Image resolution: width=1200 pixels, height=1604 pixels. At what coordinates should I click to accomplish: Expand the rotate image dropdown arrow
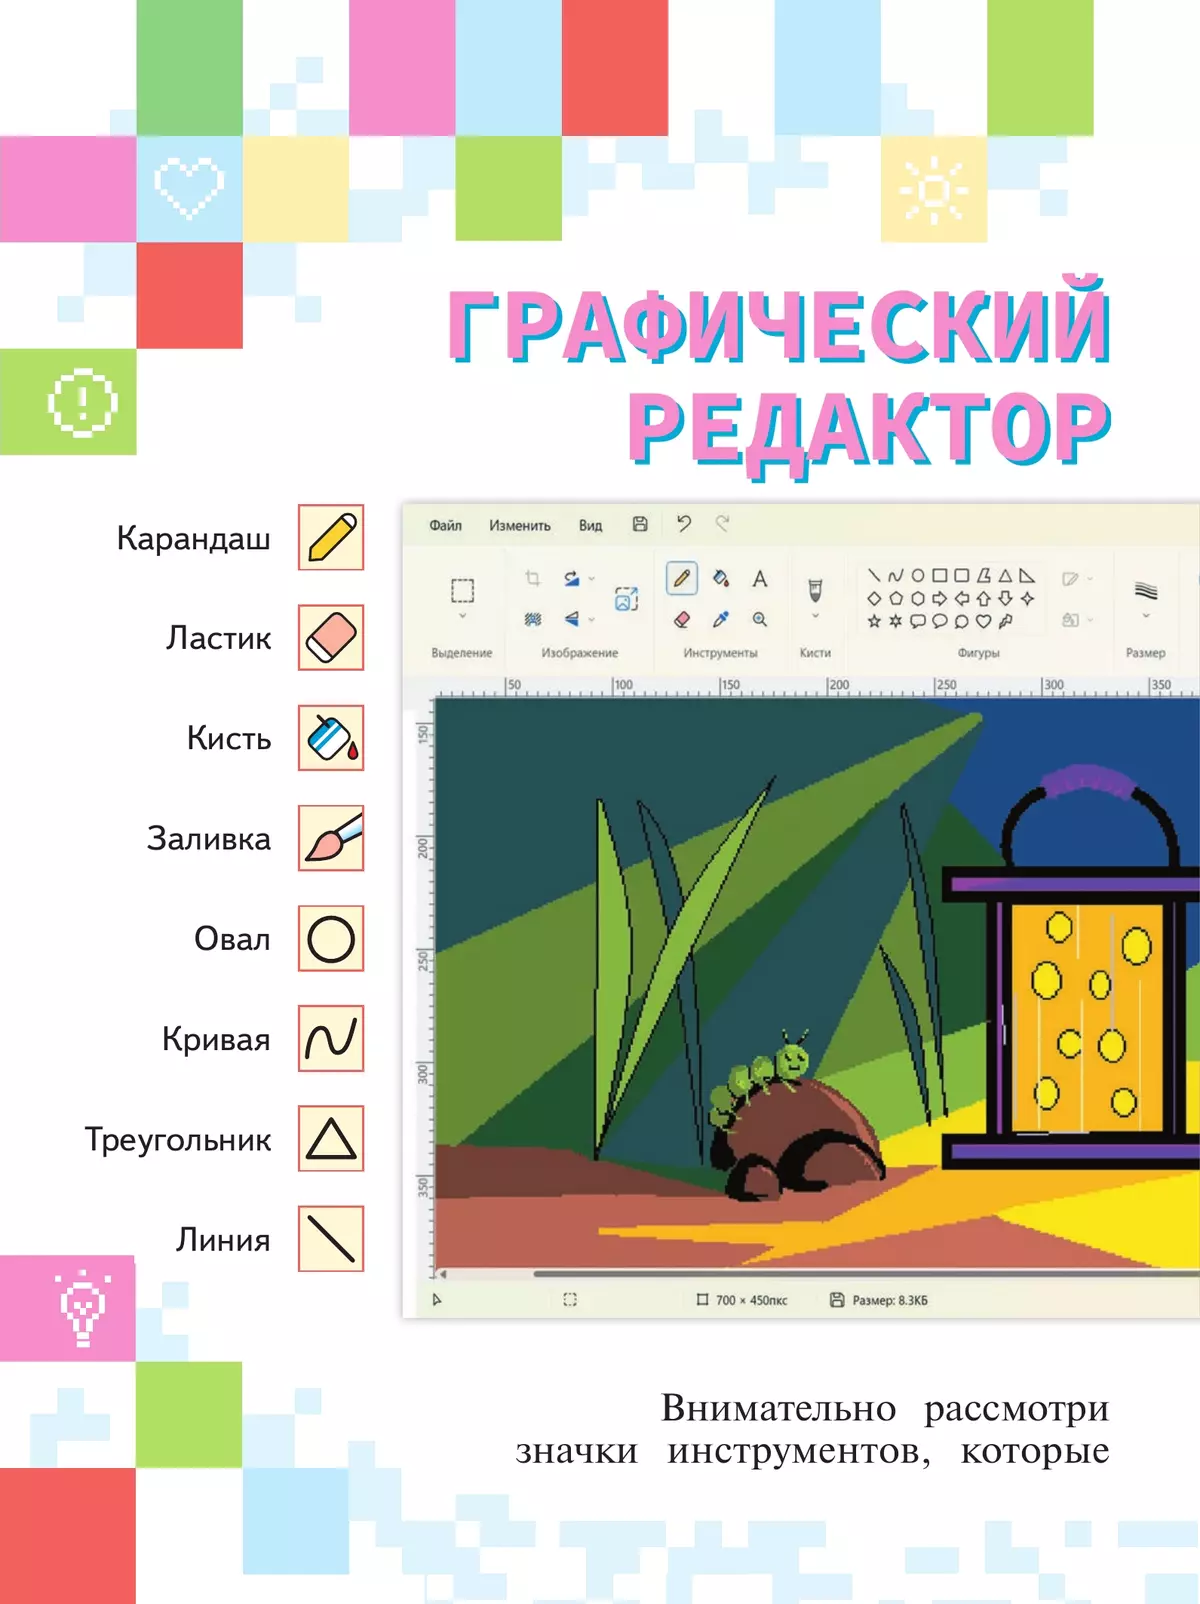[592, 578]
